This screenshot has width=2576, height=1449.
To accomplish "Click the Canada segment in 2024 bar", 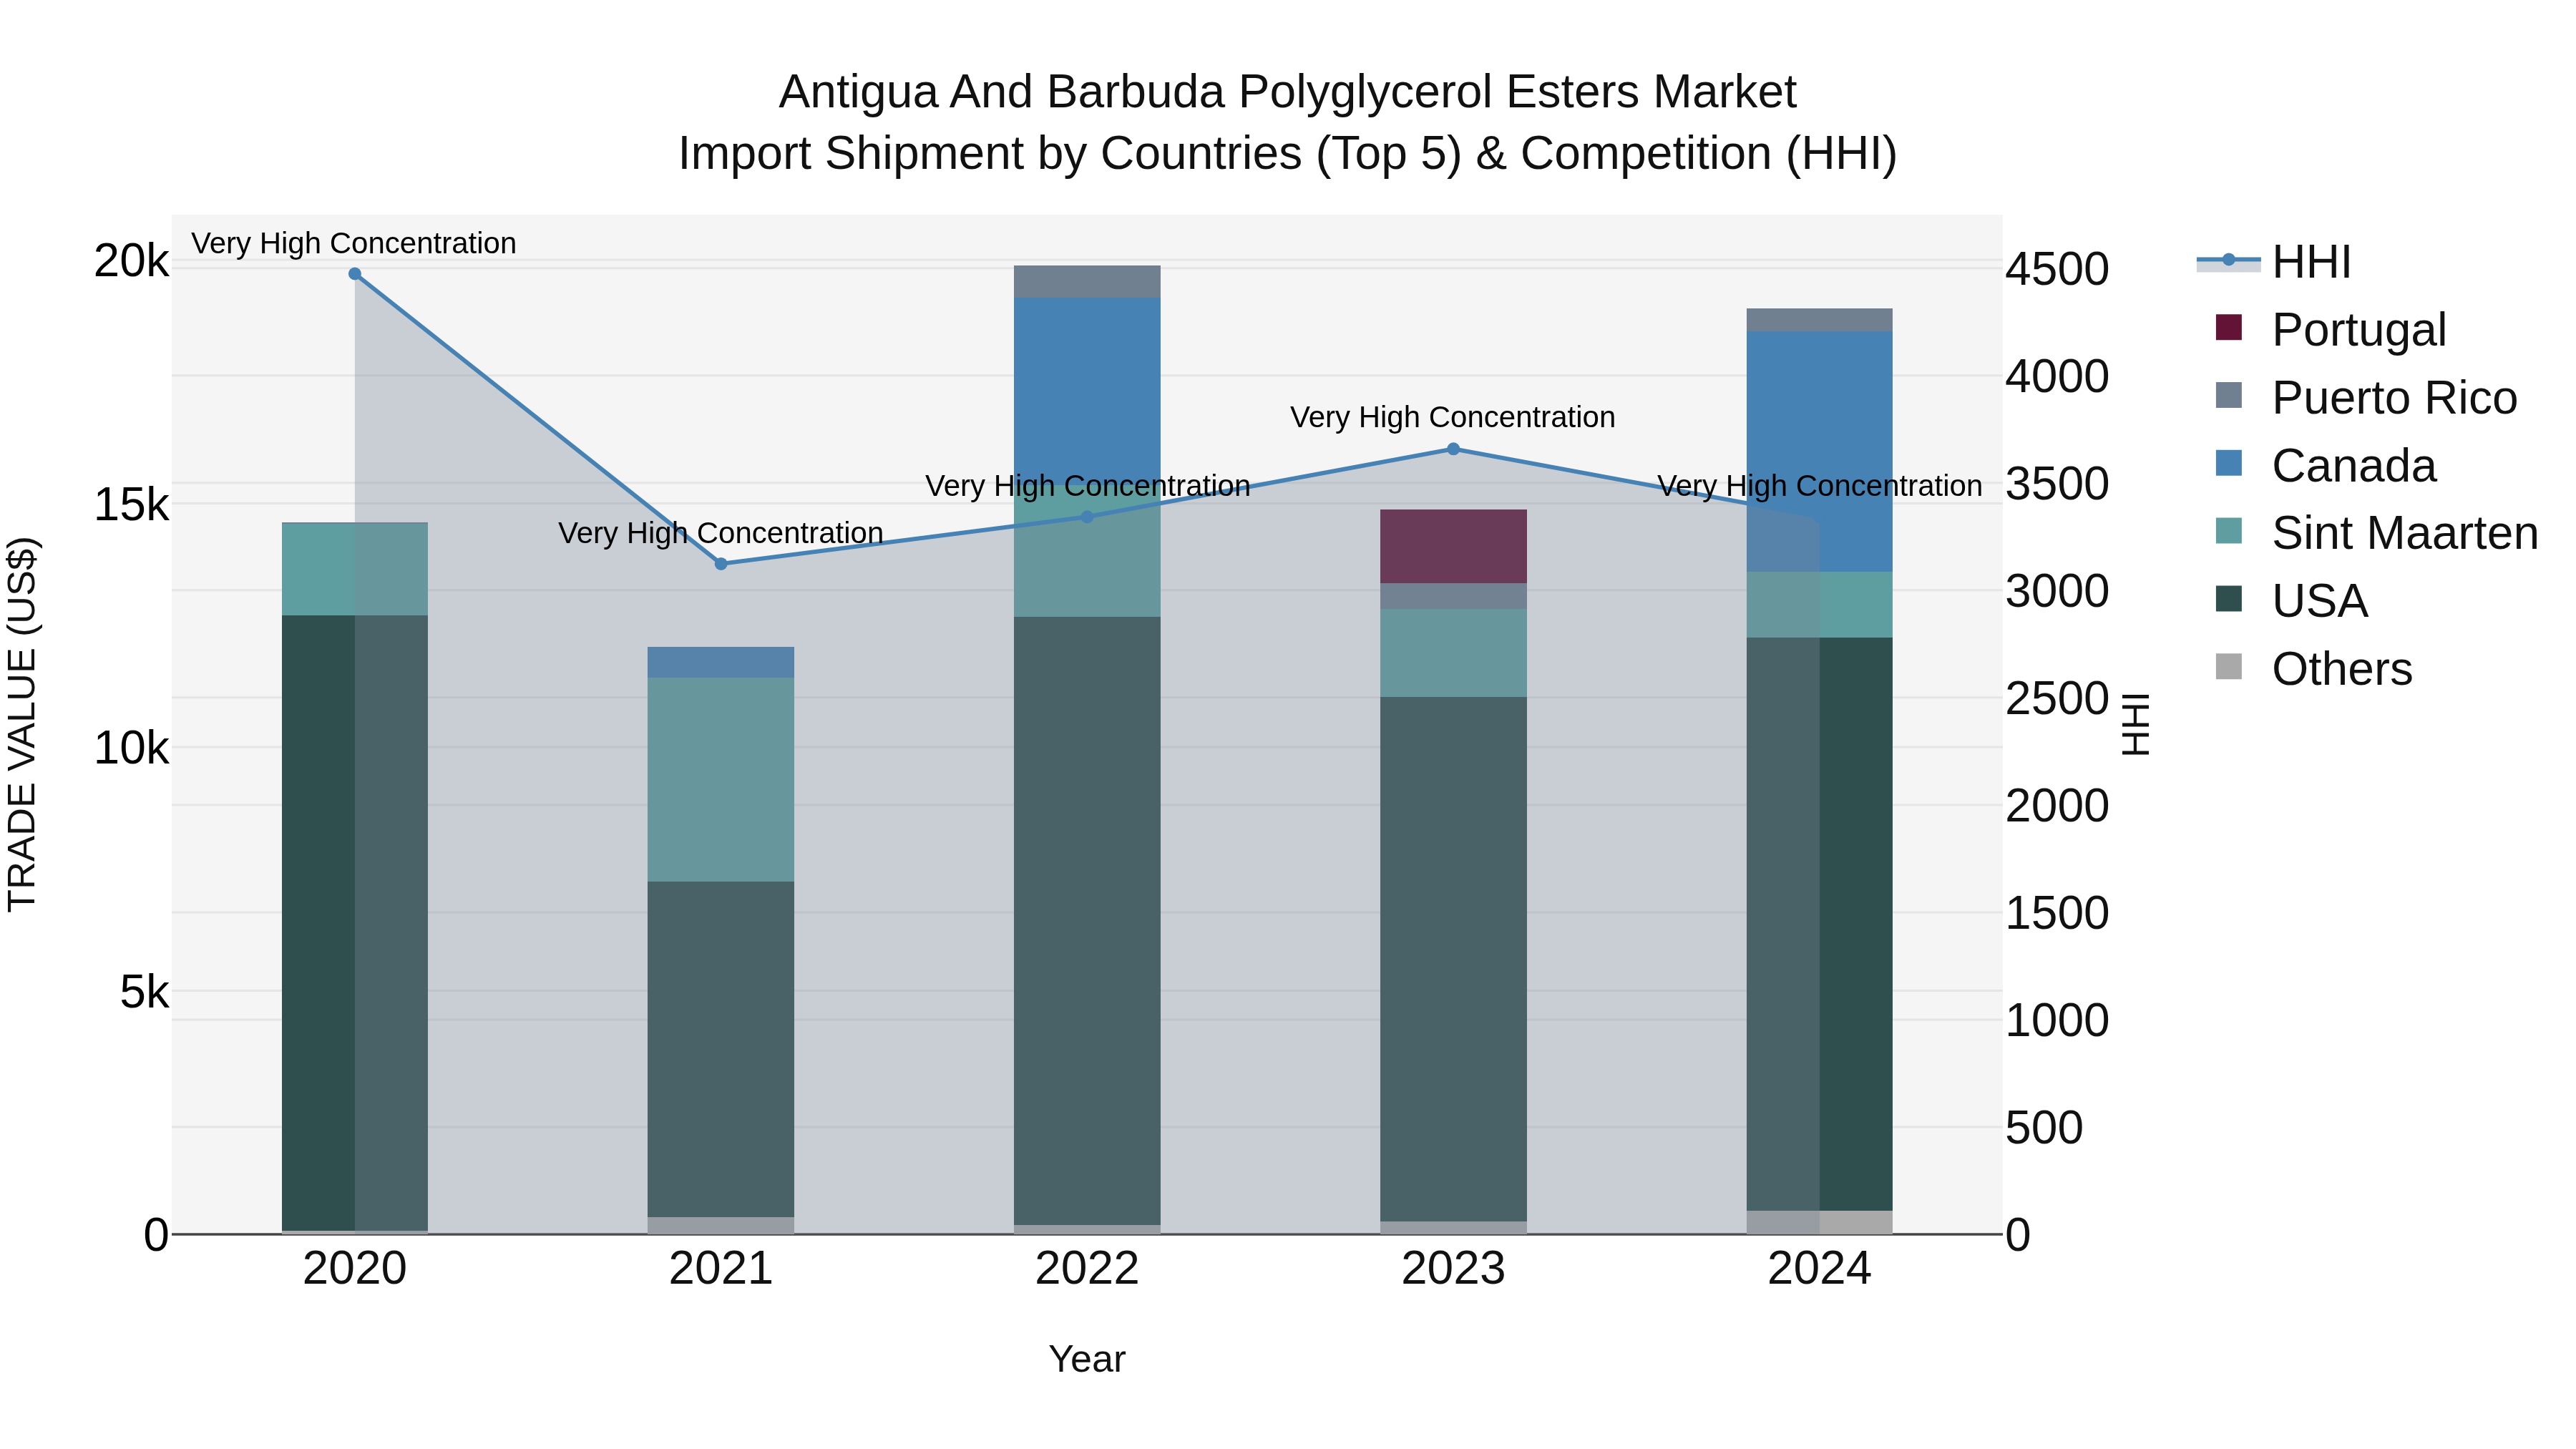I will 1820,451.
